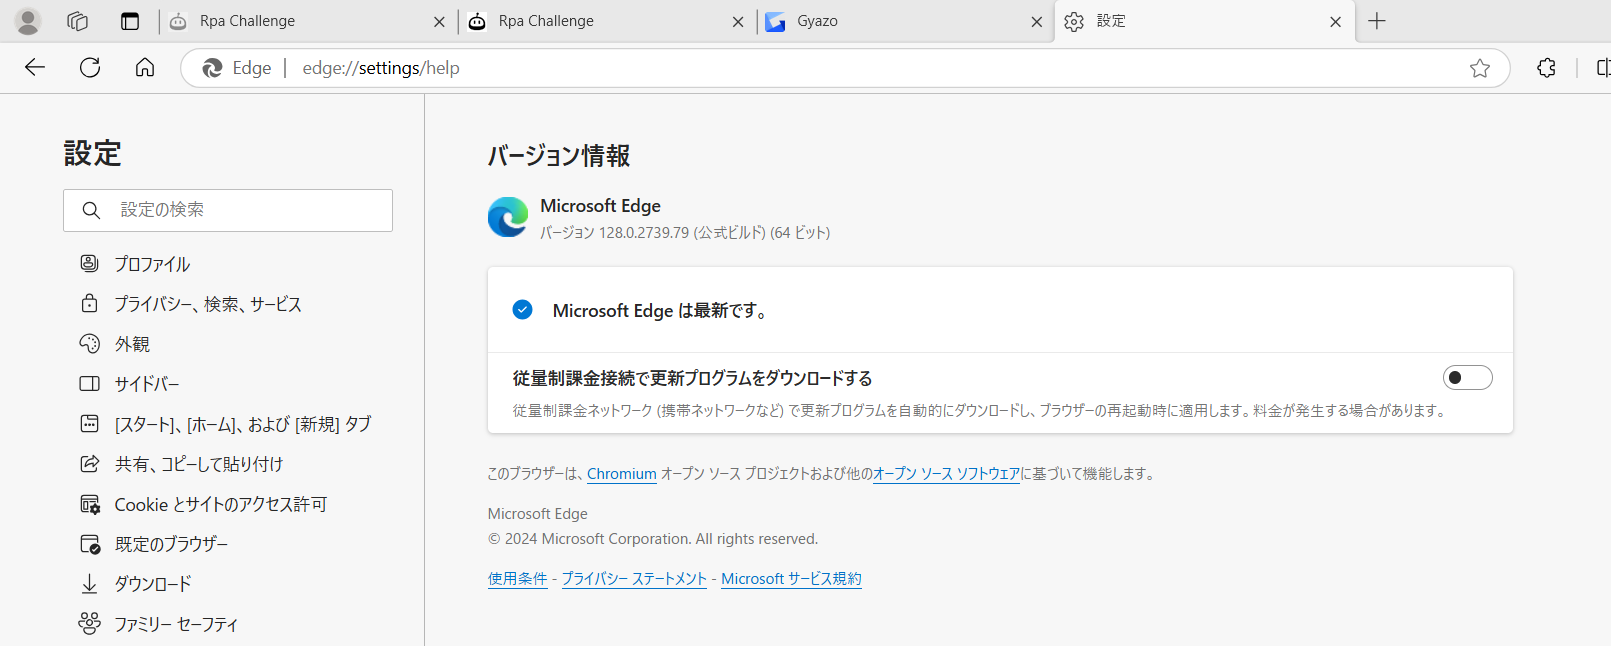The image size is (1611, 646).
Task: Click the blue checkmark update status icon
Action: pyautogui.click(x=522, y=310)
